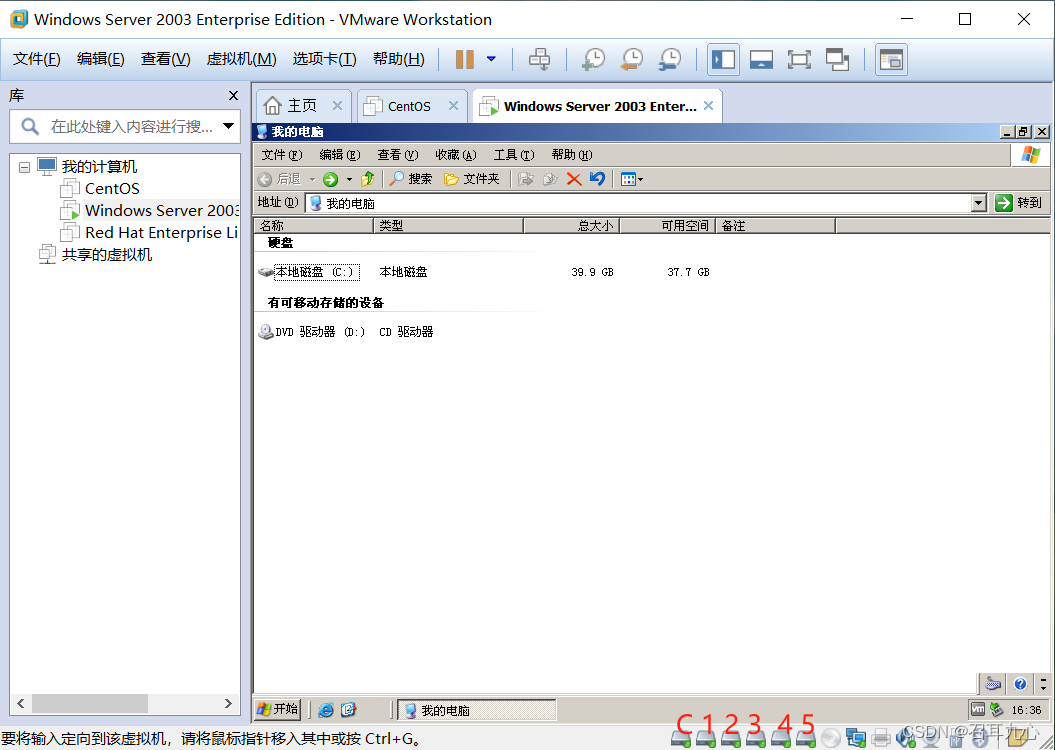Pause the virtual machine from the toolbar
The width and height of the screenshot is (1055, 750).
[x=464, y=59]
